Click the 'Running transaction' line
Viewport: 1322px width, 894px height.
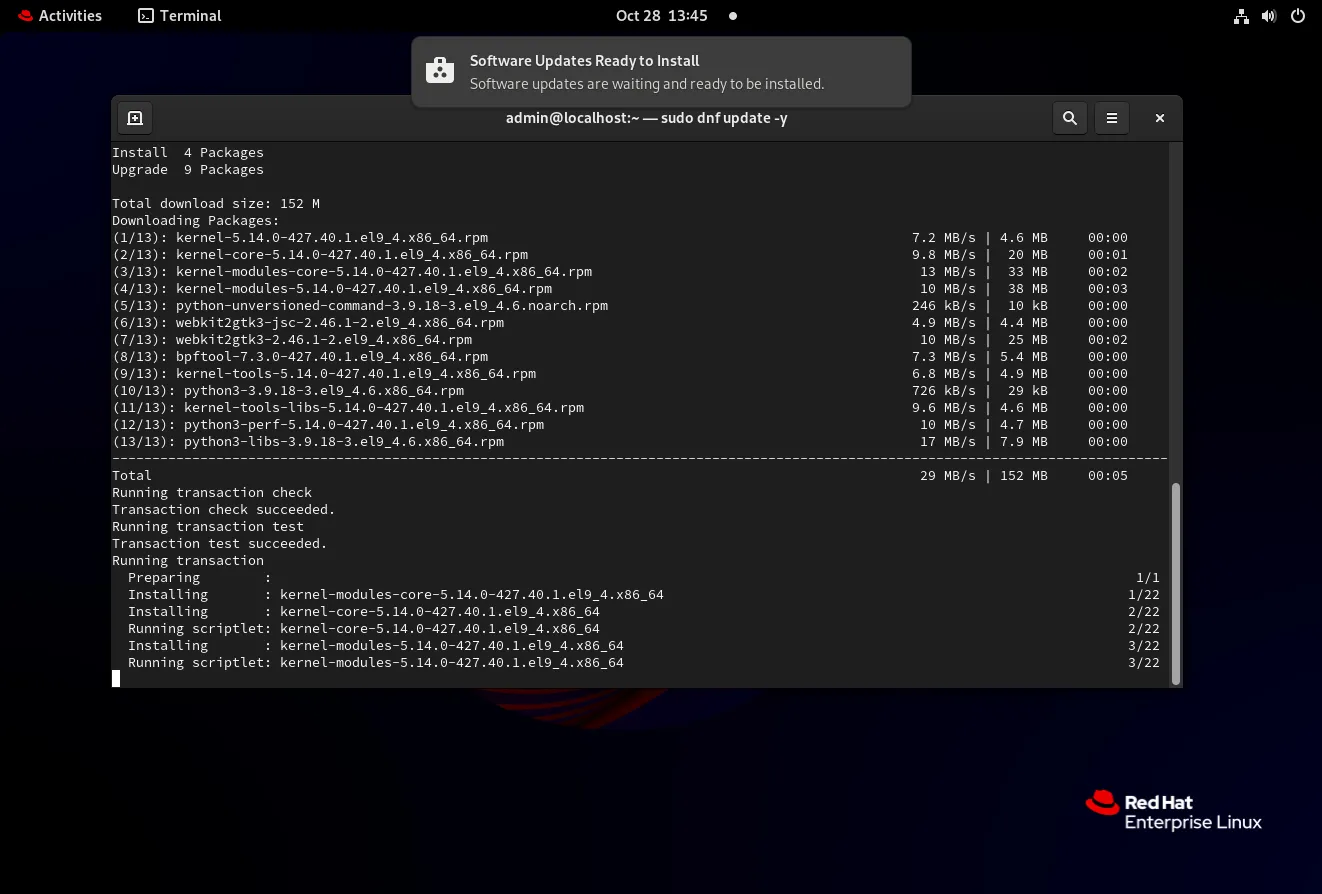click(x=188, y=560)
